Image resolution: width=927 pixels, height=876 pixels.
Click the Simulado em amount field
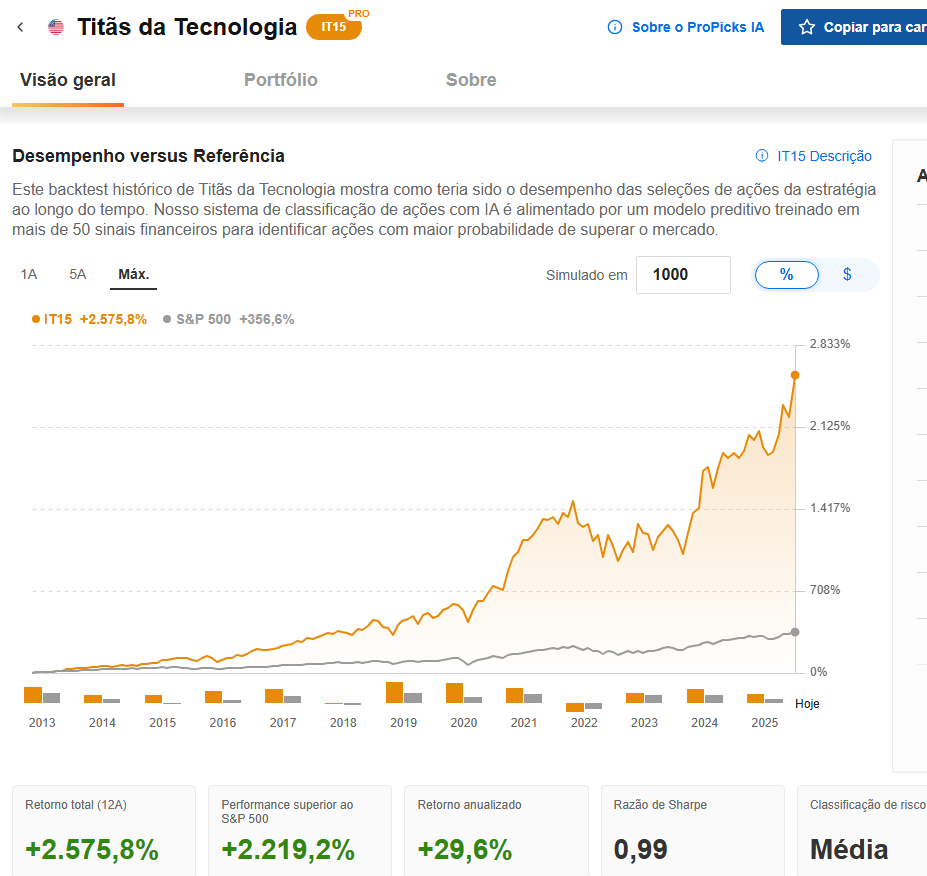click(x=683, y=274)
